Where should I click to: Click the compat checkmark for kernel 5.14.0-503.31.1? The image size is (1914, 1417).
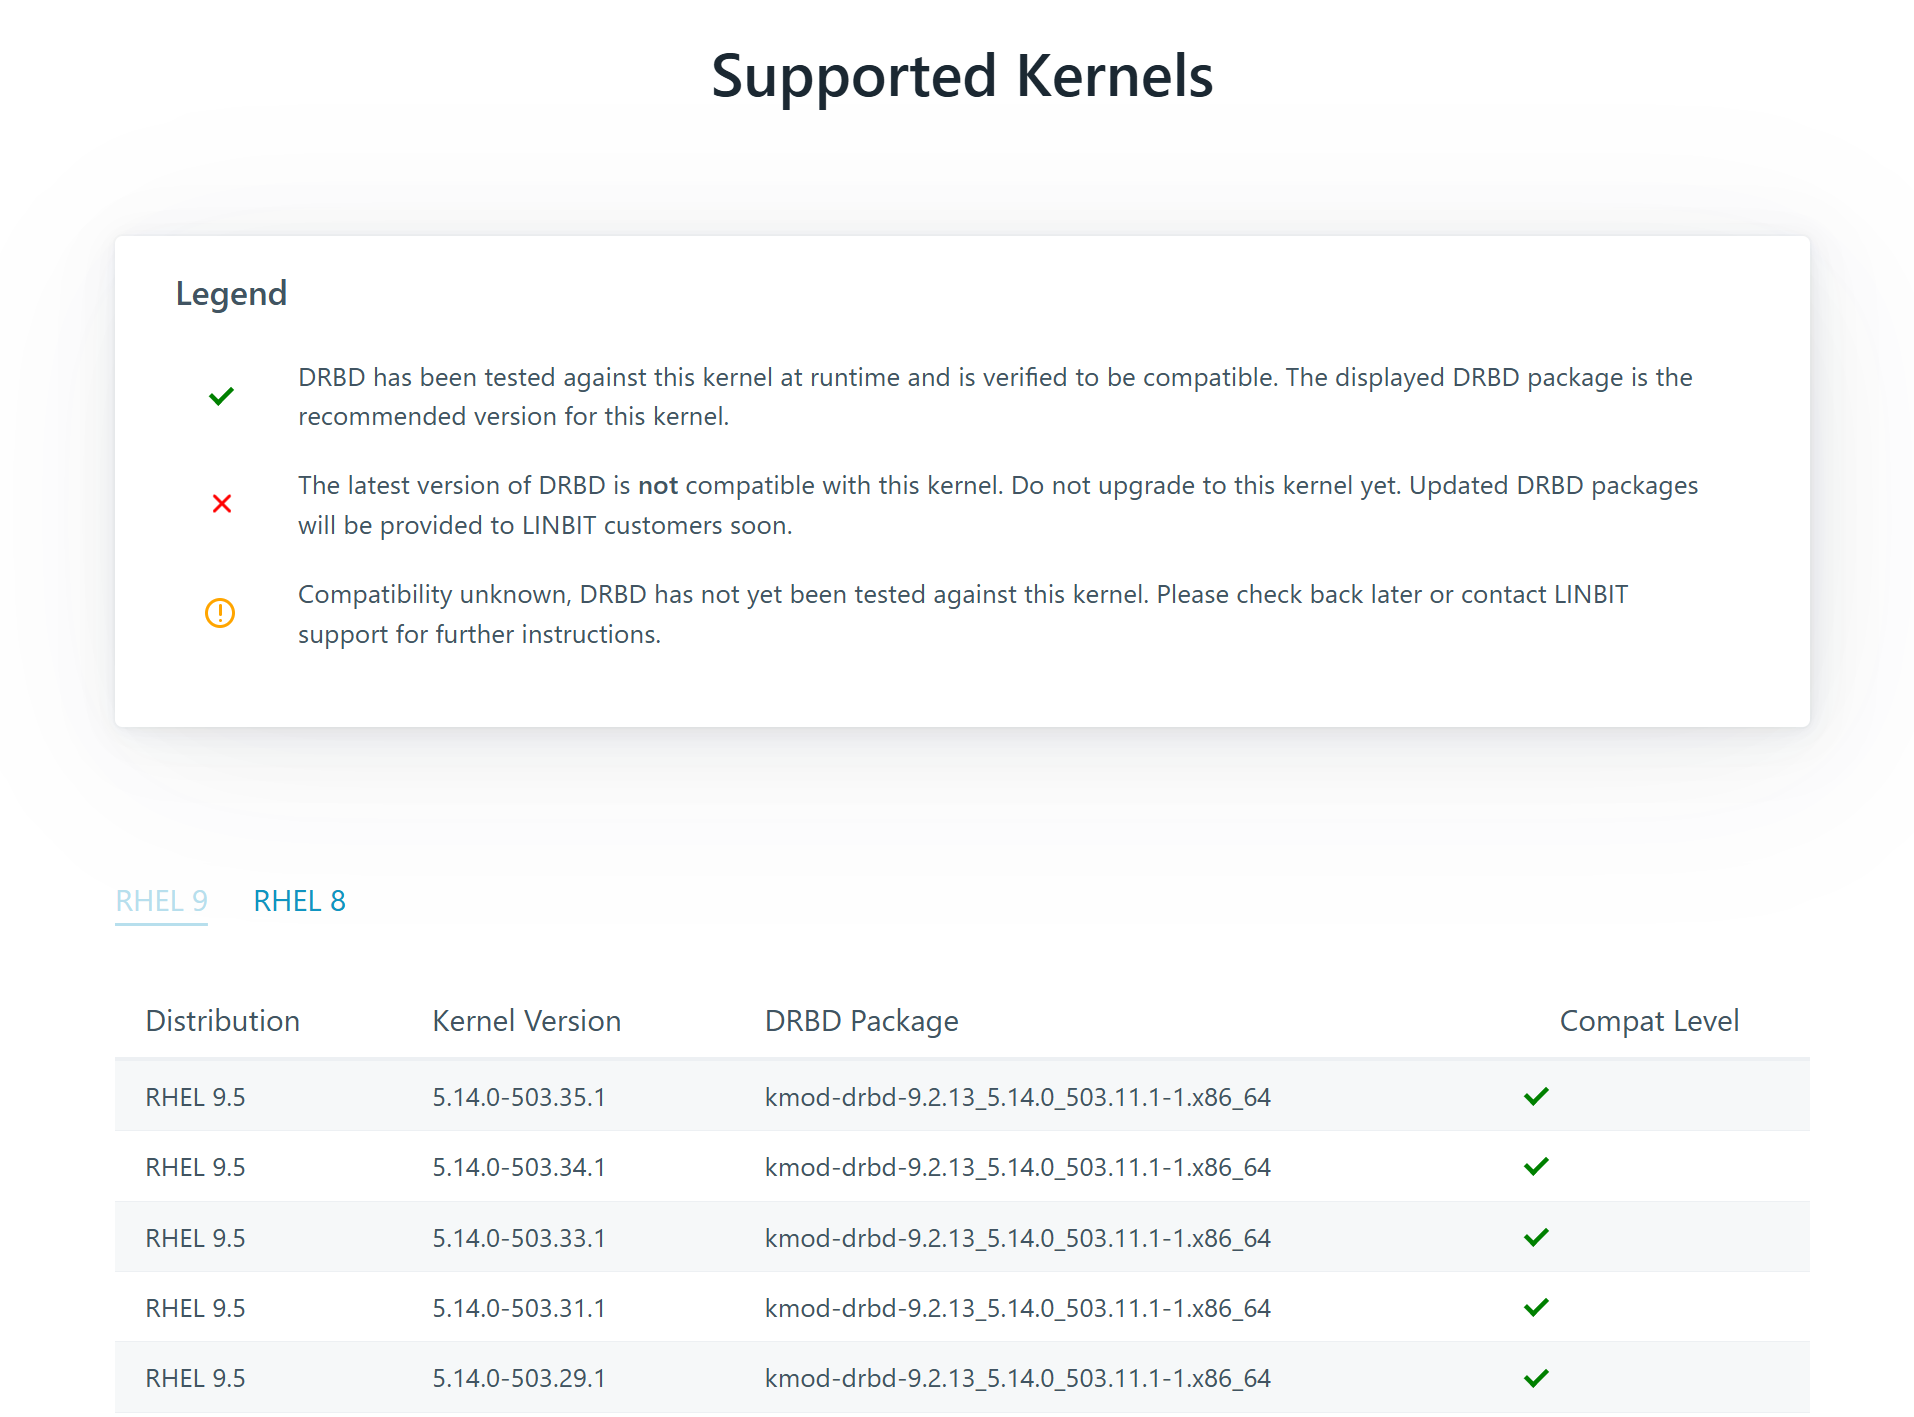coord(1536,1308)
